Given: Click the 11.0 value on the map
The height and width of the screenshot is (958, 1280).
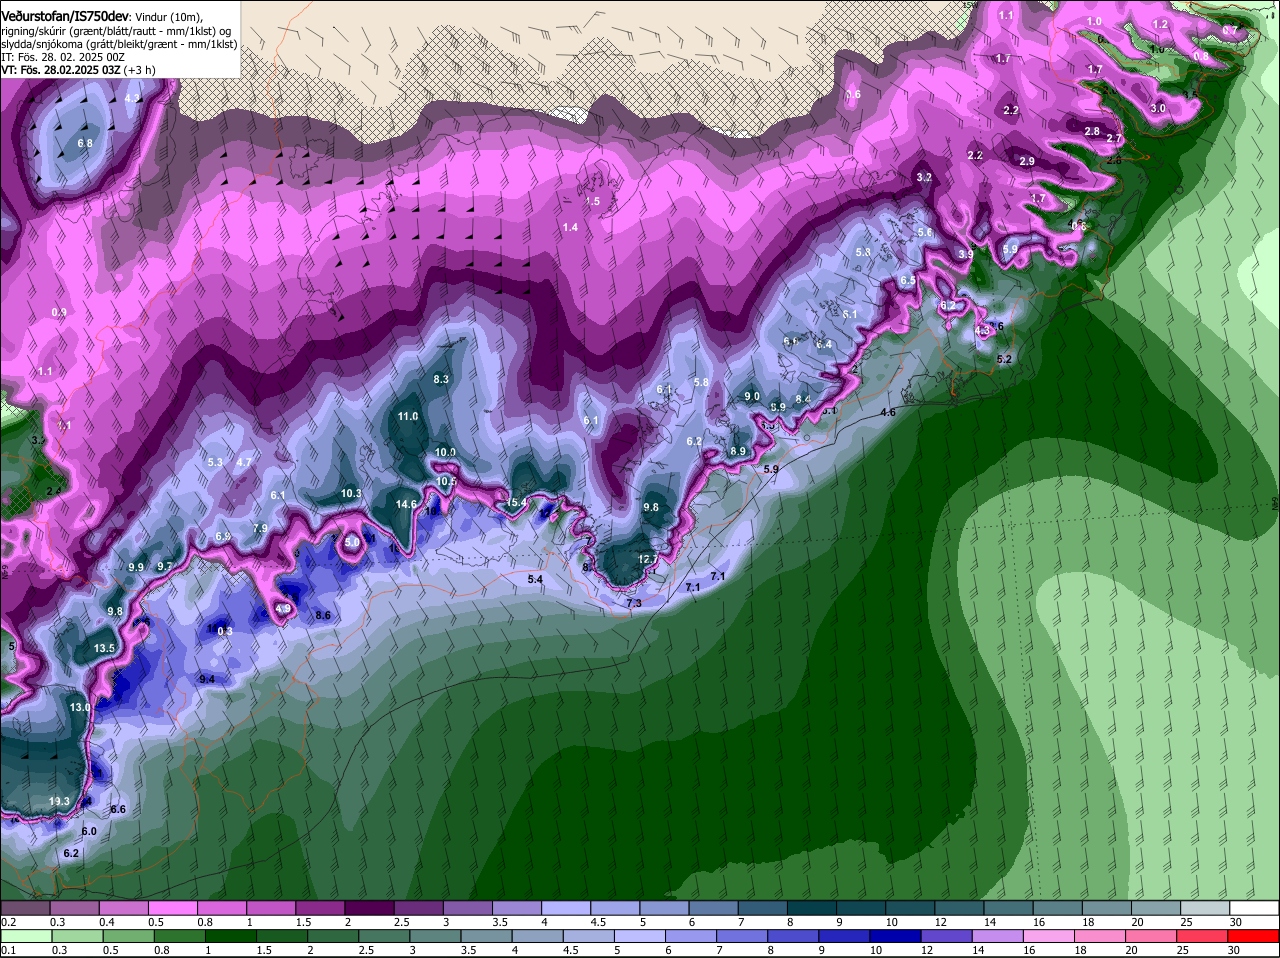Looking at the screenshot, I should tap(408, 416).
